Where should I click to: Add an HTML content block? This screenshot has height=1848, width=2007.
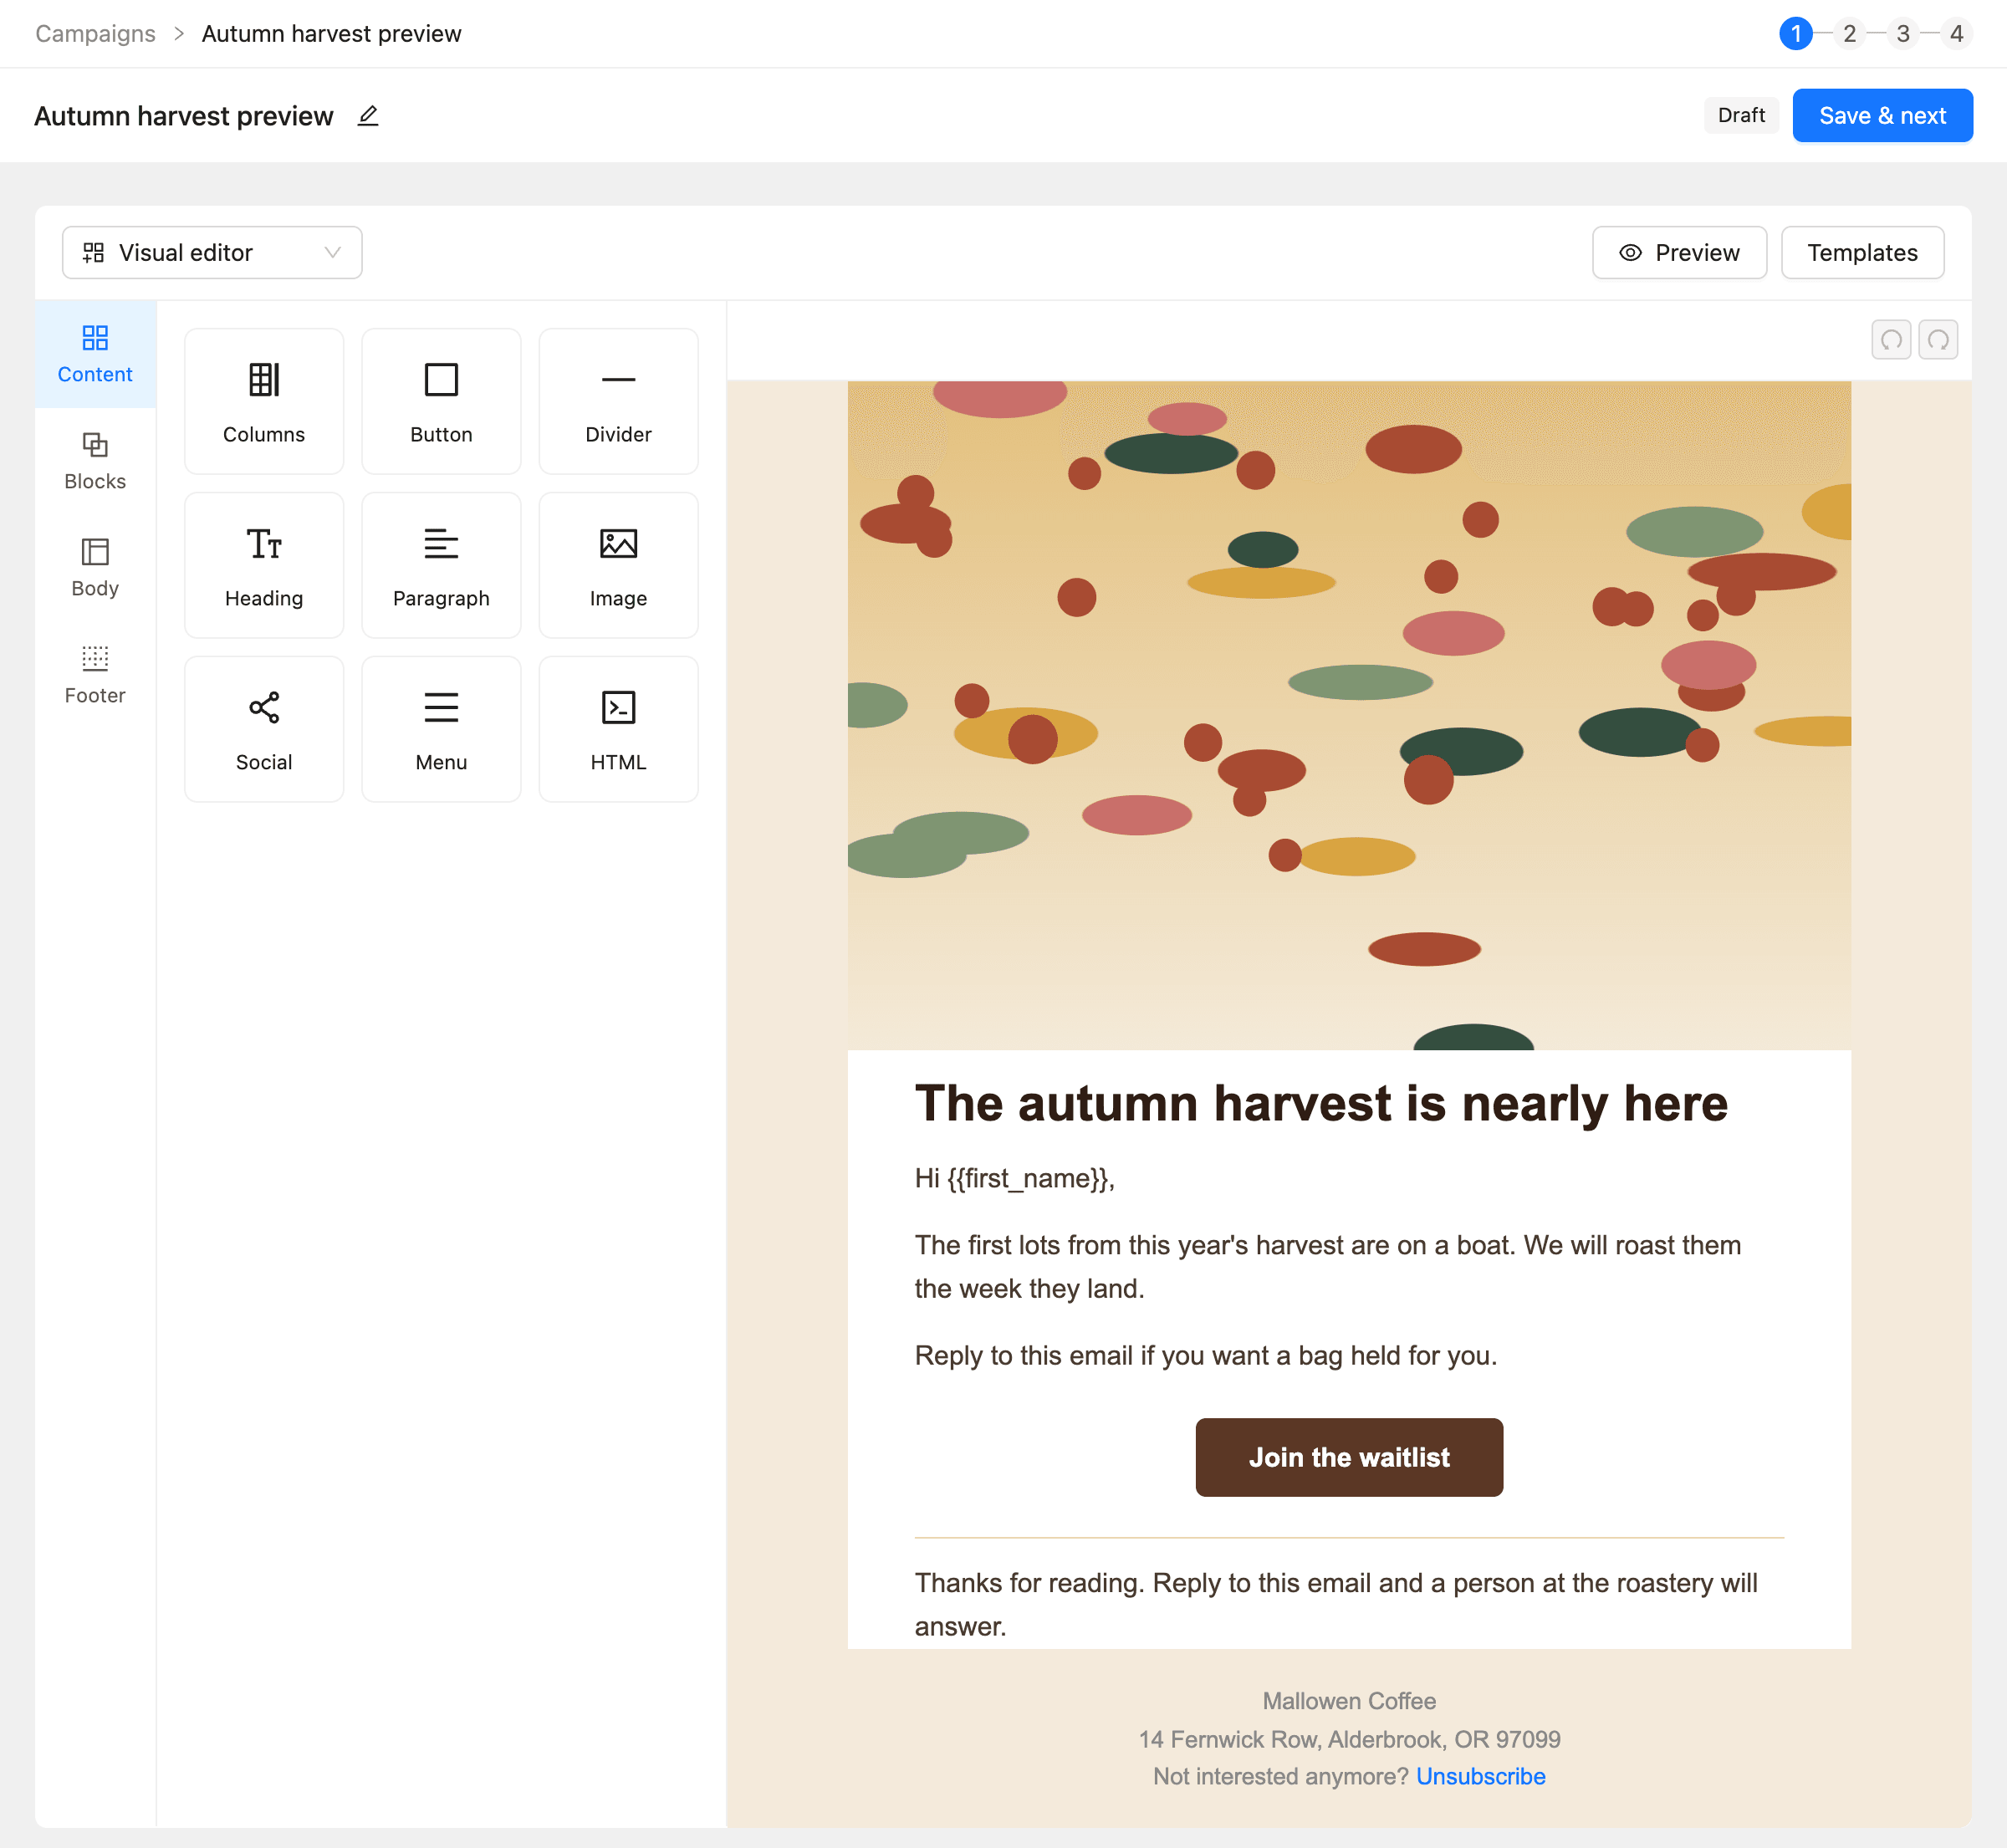point(618,729)
